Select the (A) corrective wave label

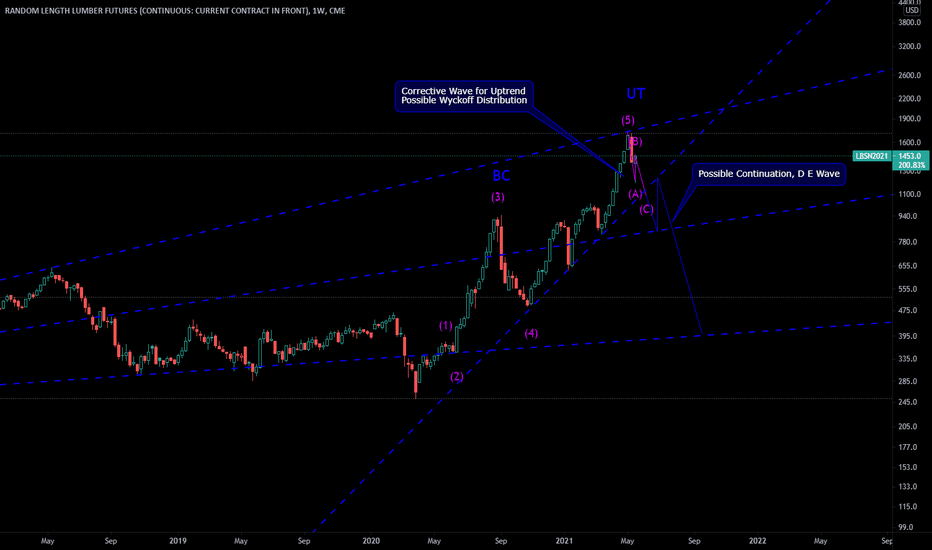(x=635, y=194)
